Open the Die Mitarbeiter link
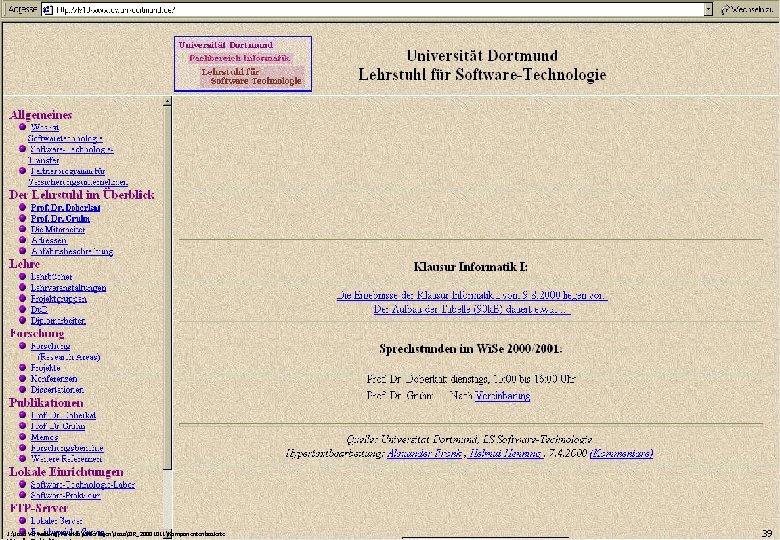Image resolution: width=780 pixels, height=540 pixels. coord(58,229)
